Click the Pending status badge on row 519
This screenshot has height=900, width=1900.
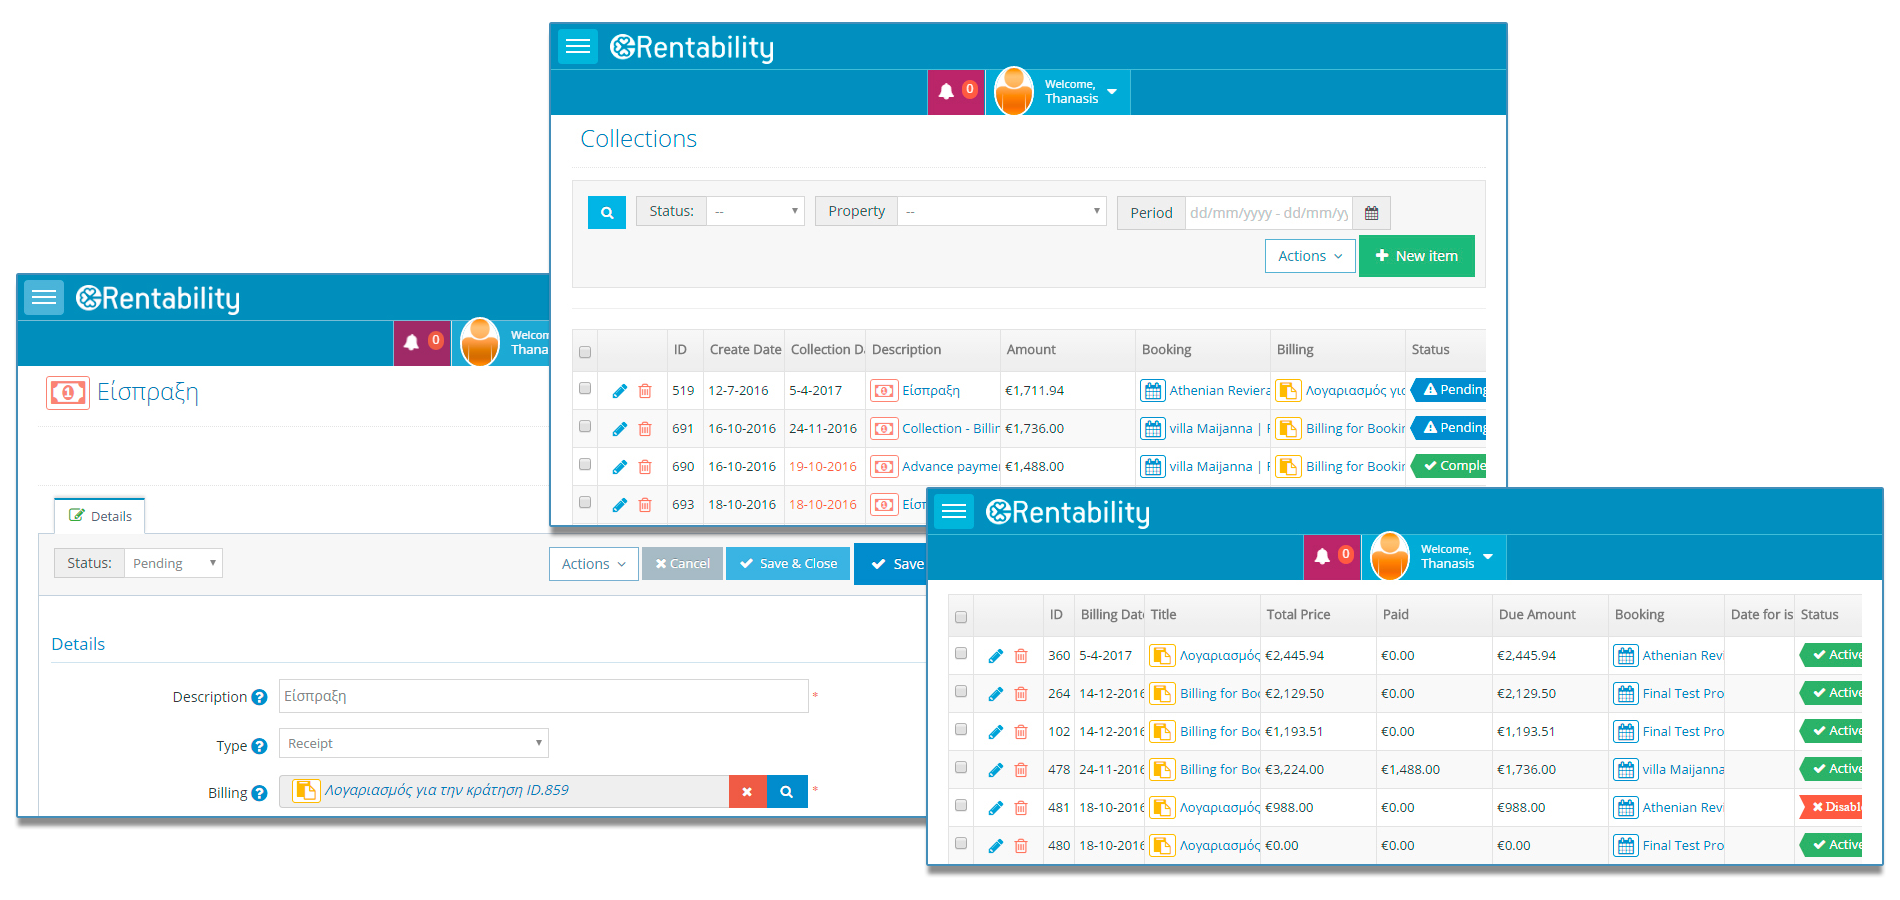point(1450,390)
